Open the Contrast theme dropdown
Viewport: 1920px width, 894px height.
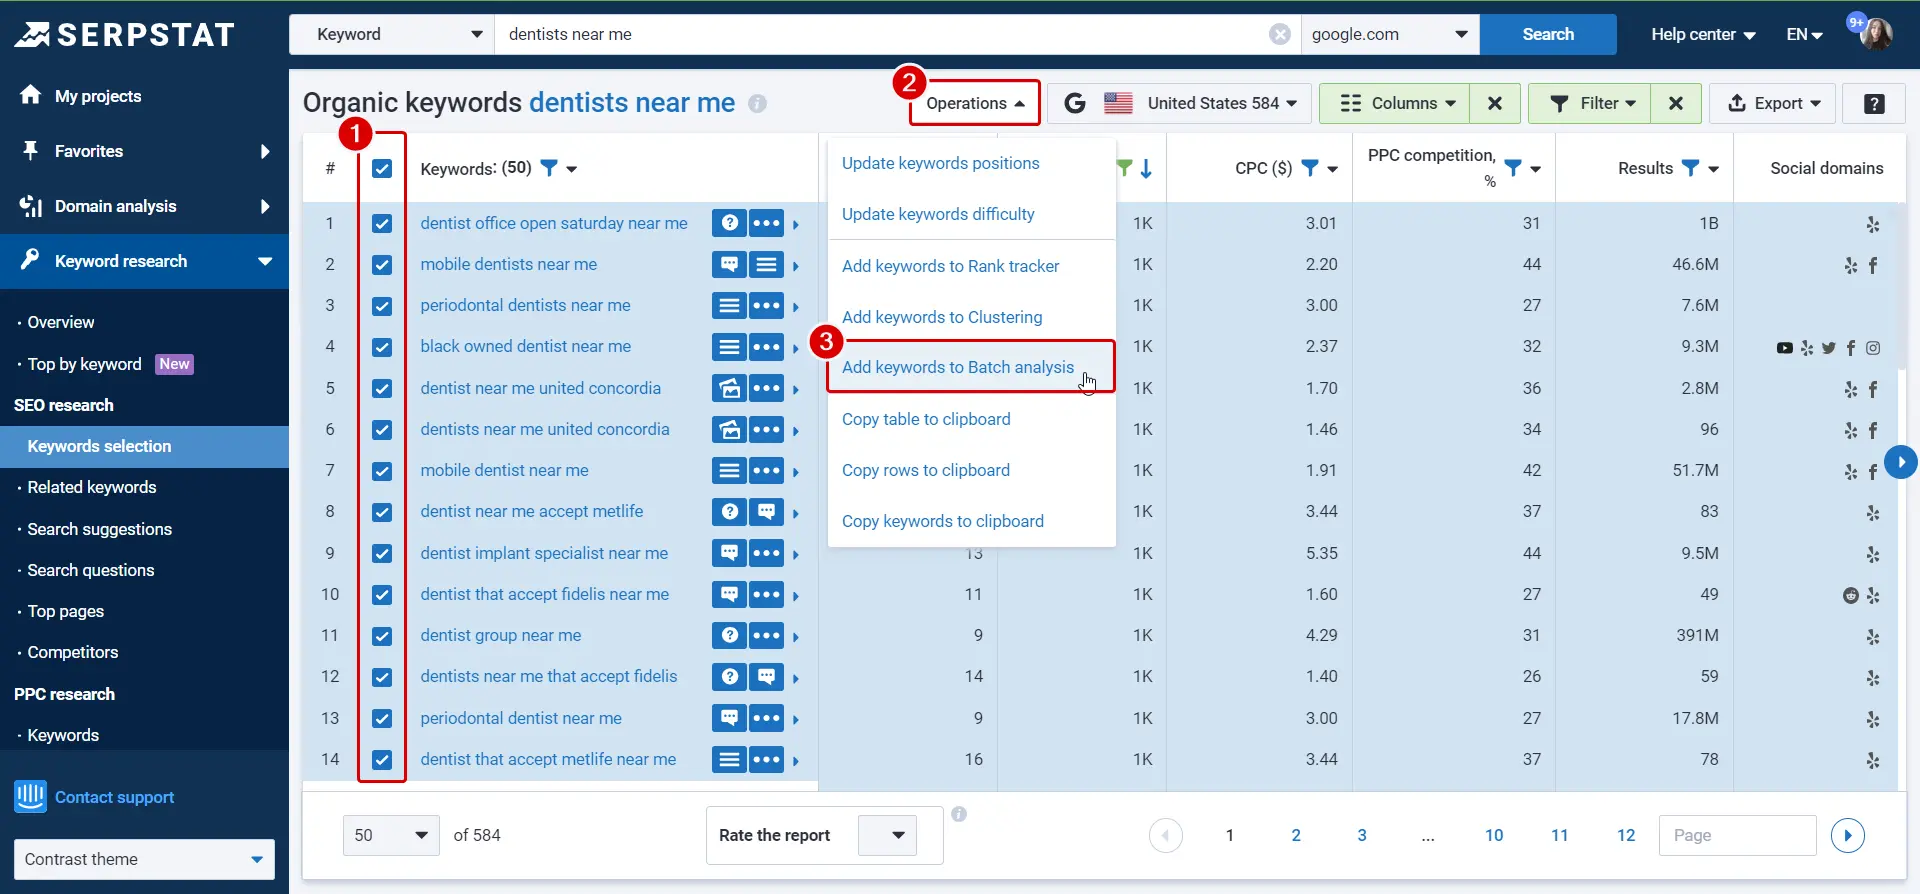(x=144, y=859)
